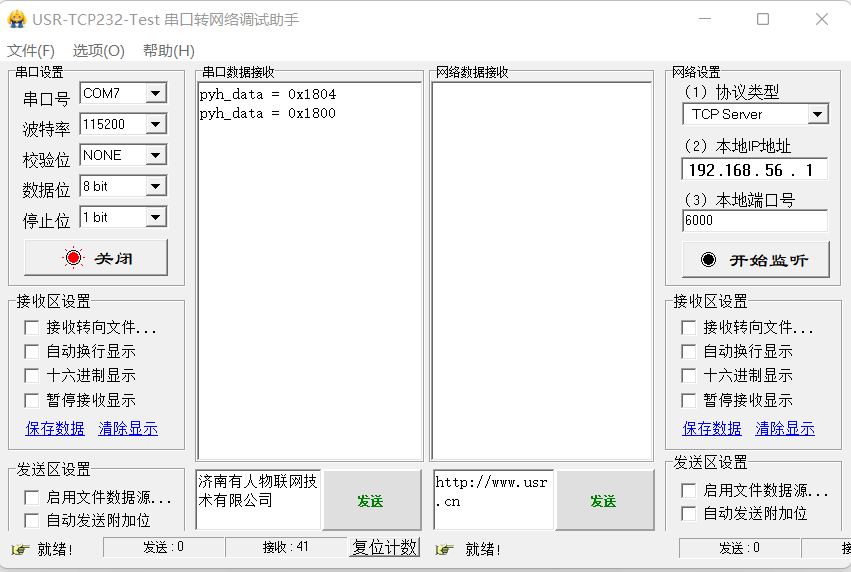The image size is (851, 572).
Task: Expand the 数据位 8 bit dropdown
Action: [x=156, y=187]
